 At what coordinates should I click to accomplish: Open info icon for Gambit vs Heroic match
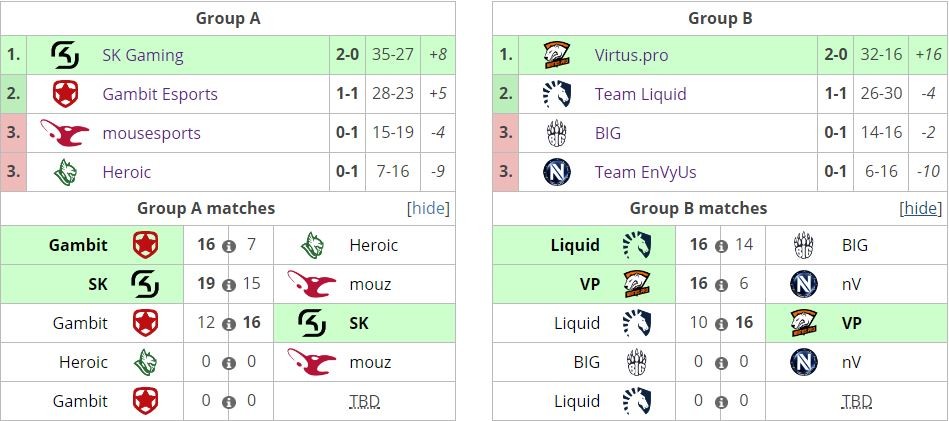pos(229,247)
